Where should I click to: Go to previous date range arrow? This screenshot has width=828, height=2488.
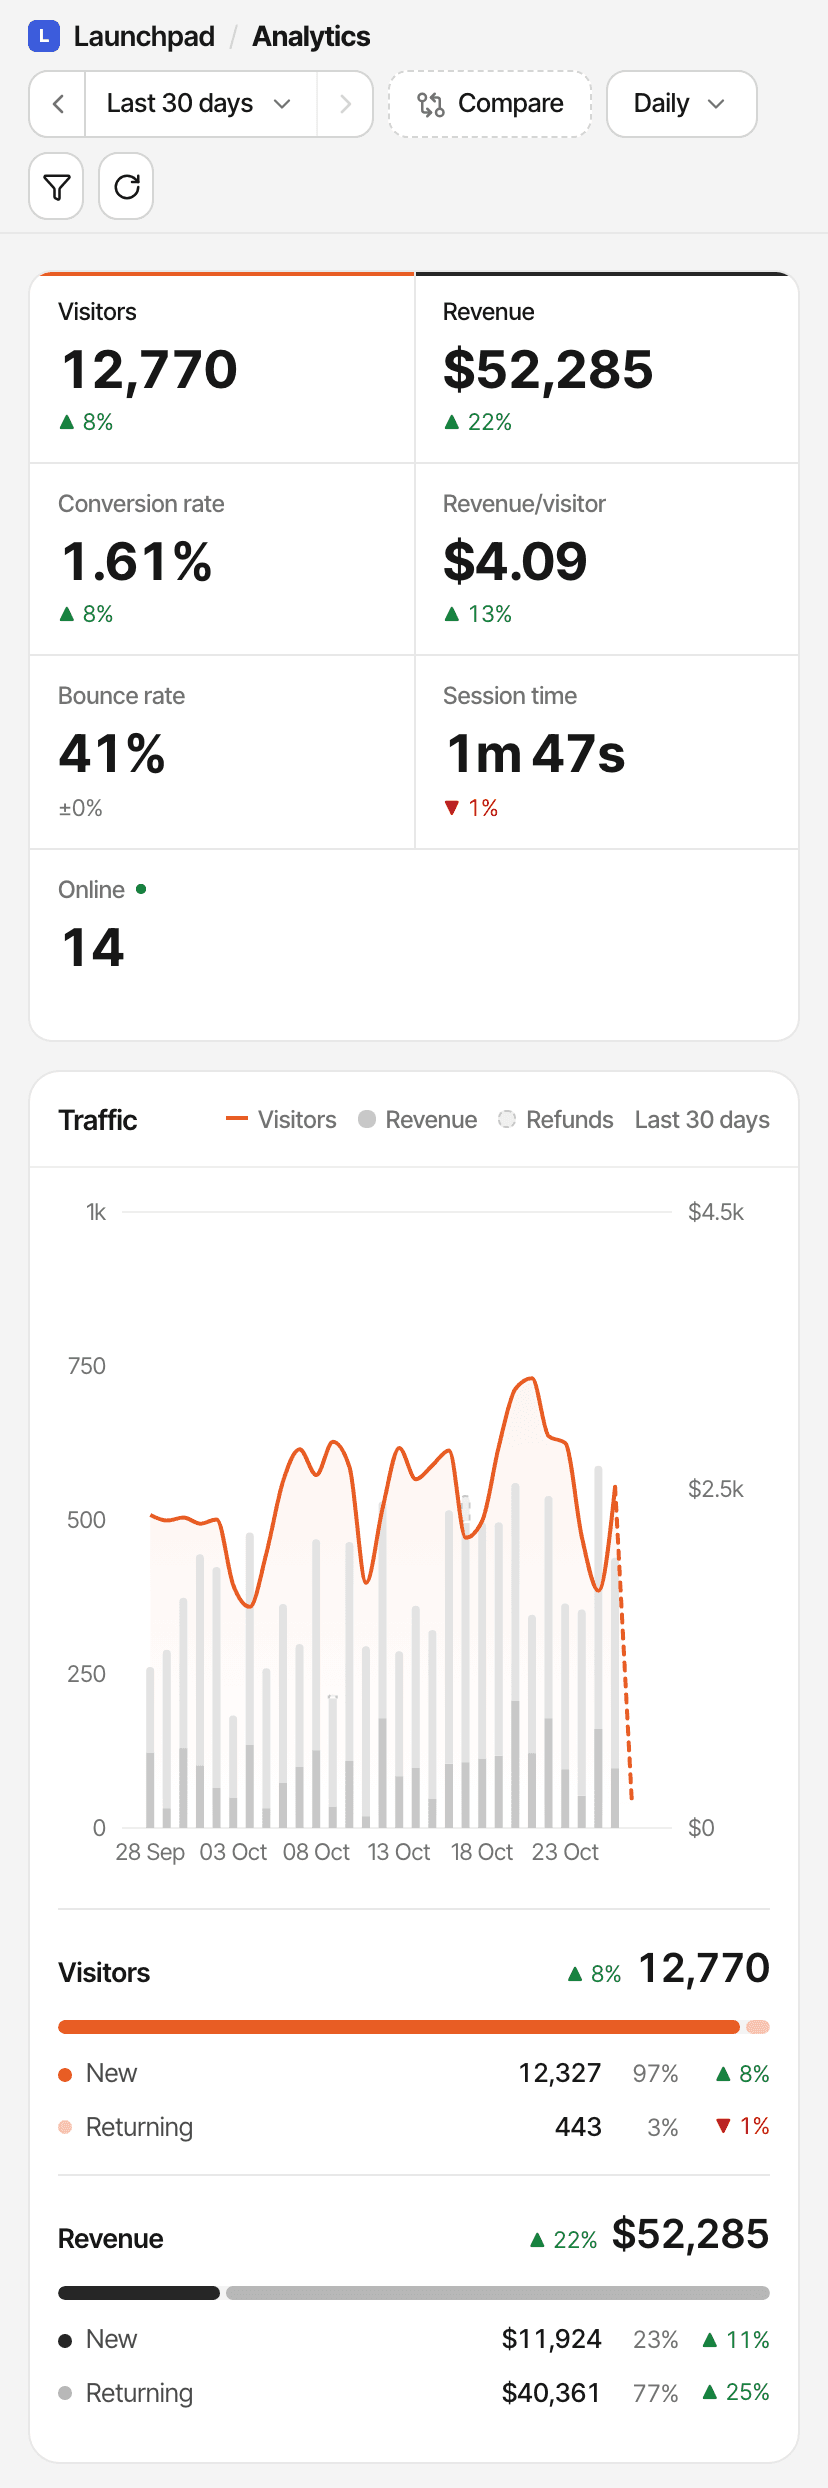coord(58,104)
